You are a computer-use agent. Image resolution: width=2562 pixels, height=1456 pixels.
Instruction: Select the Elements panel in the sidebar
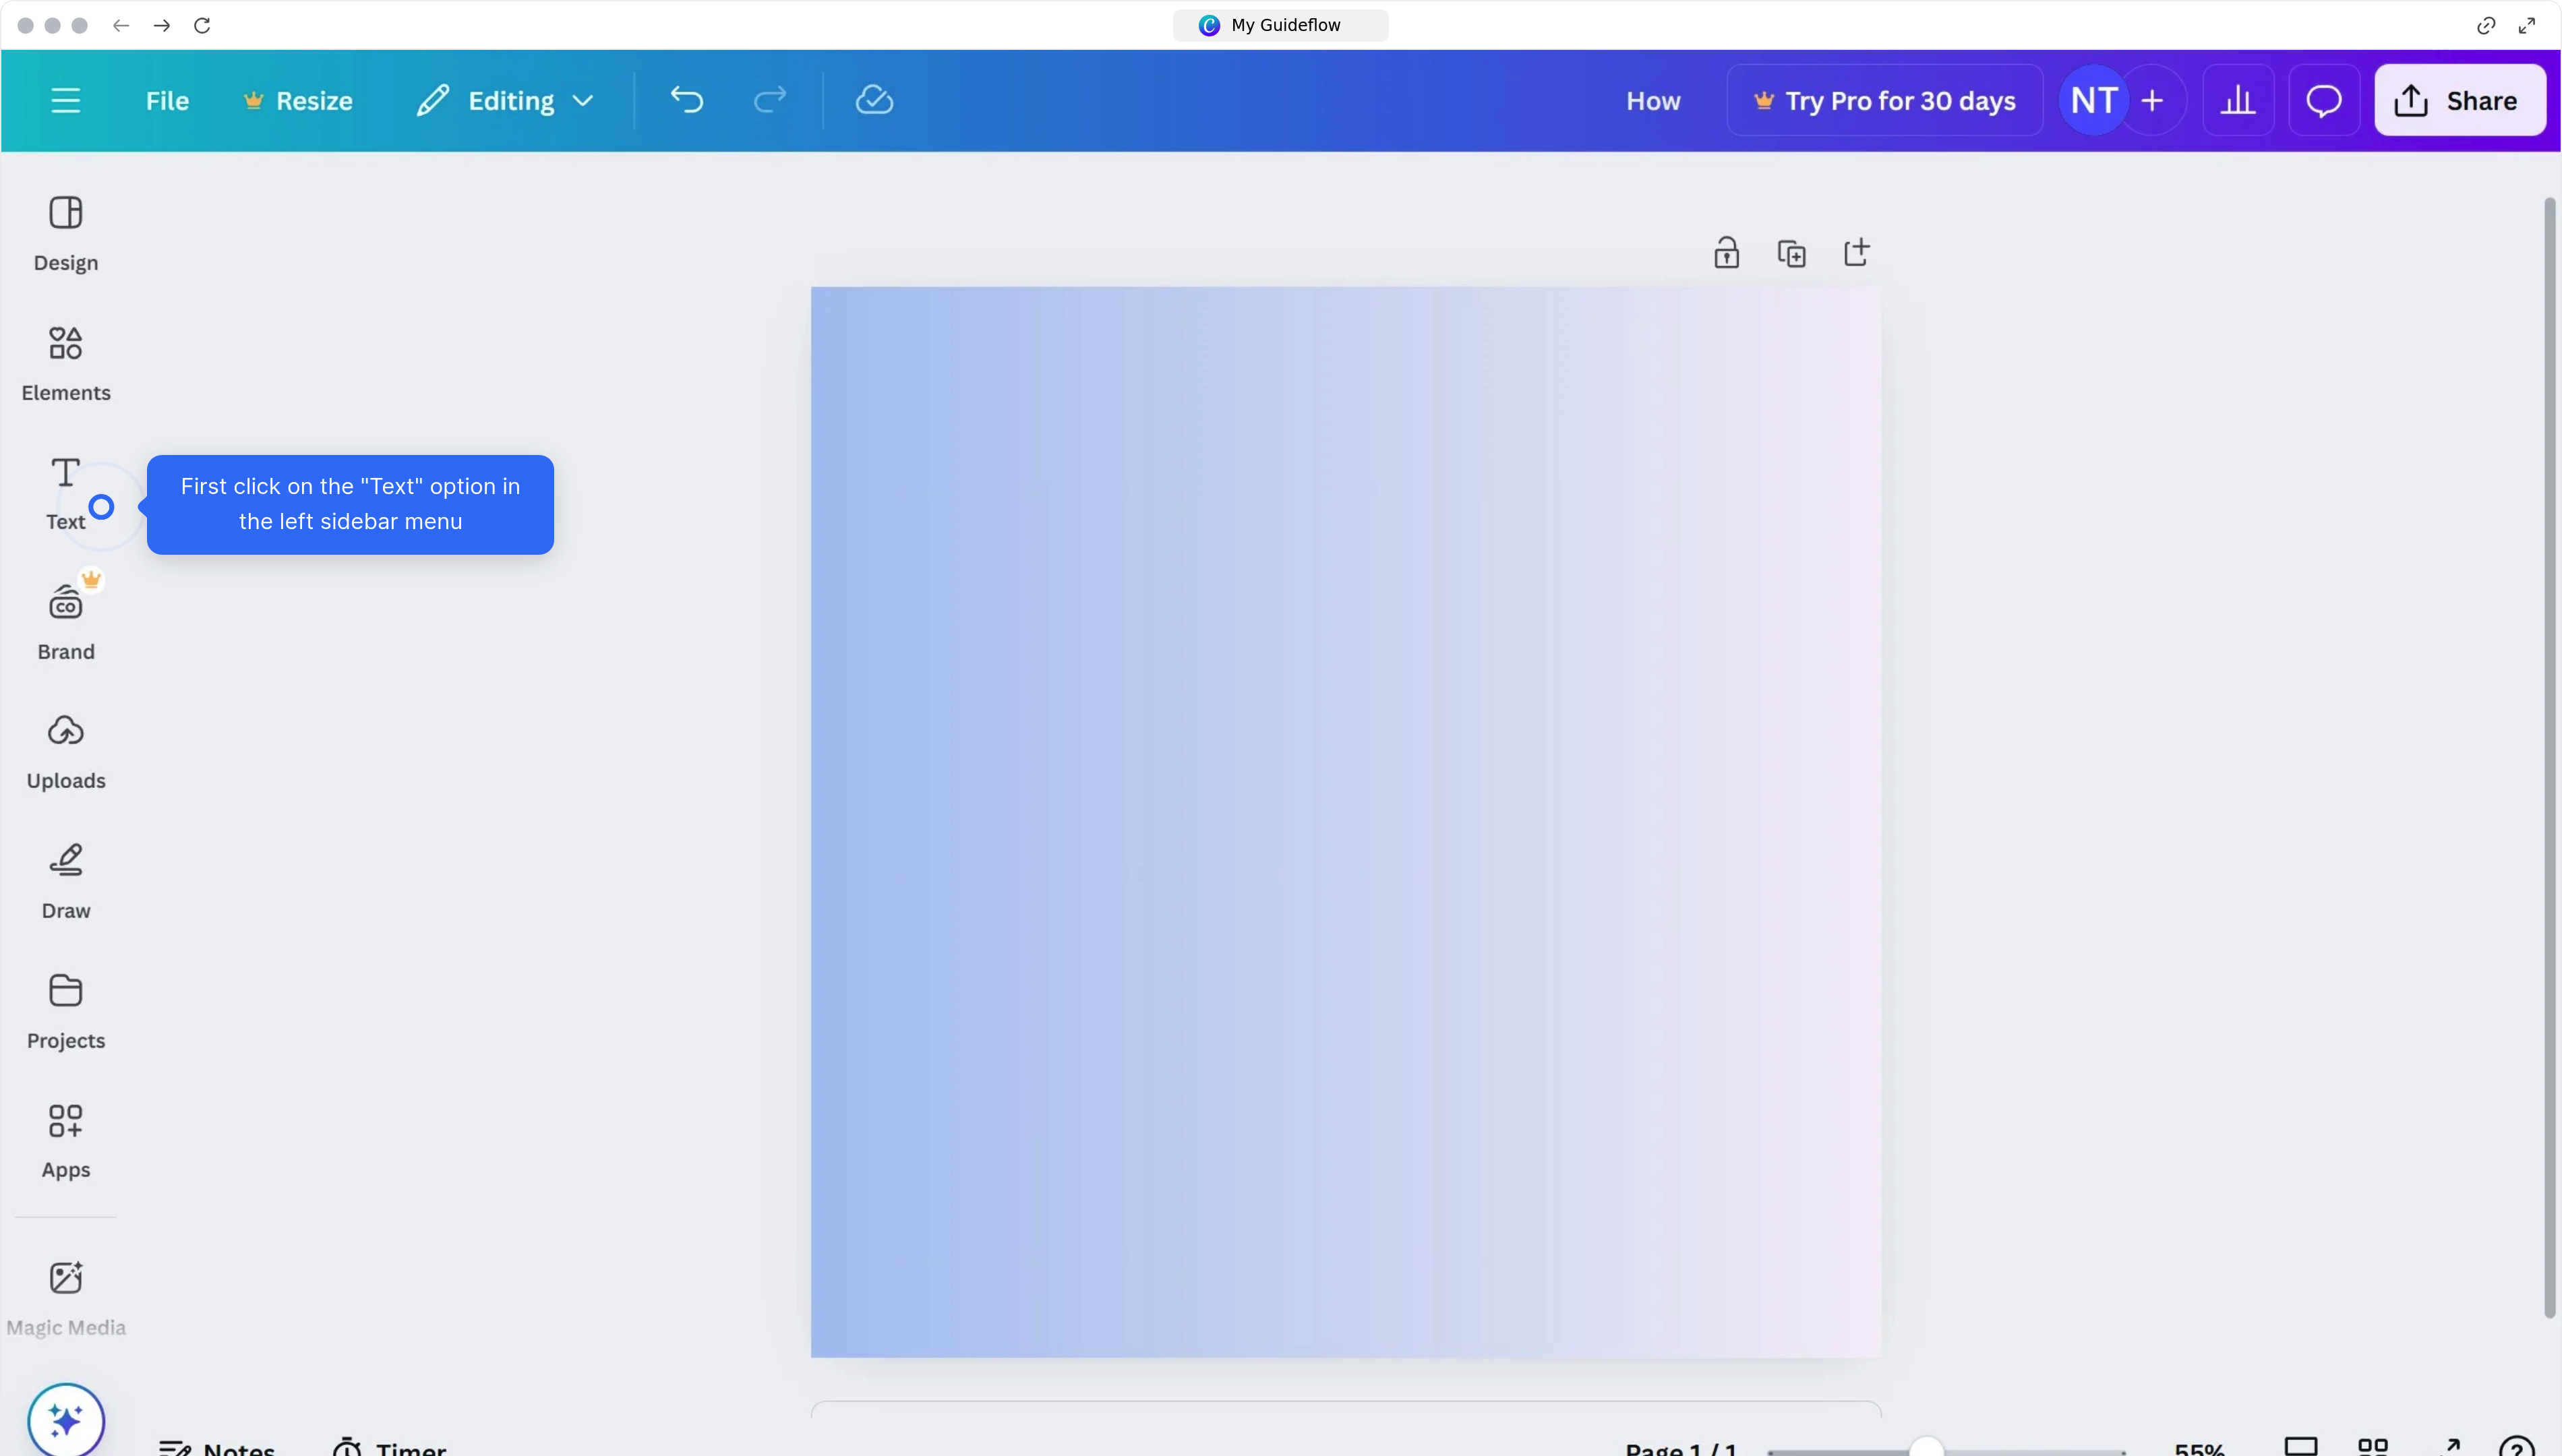(x=66, y=362)
